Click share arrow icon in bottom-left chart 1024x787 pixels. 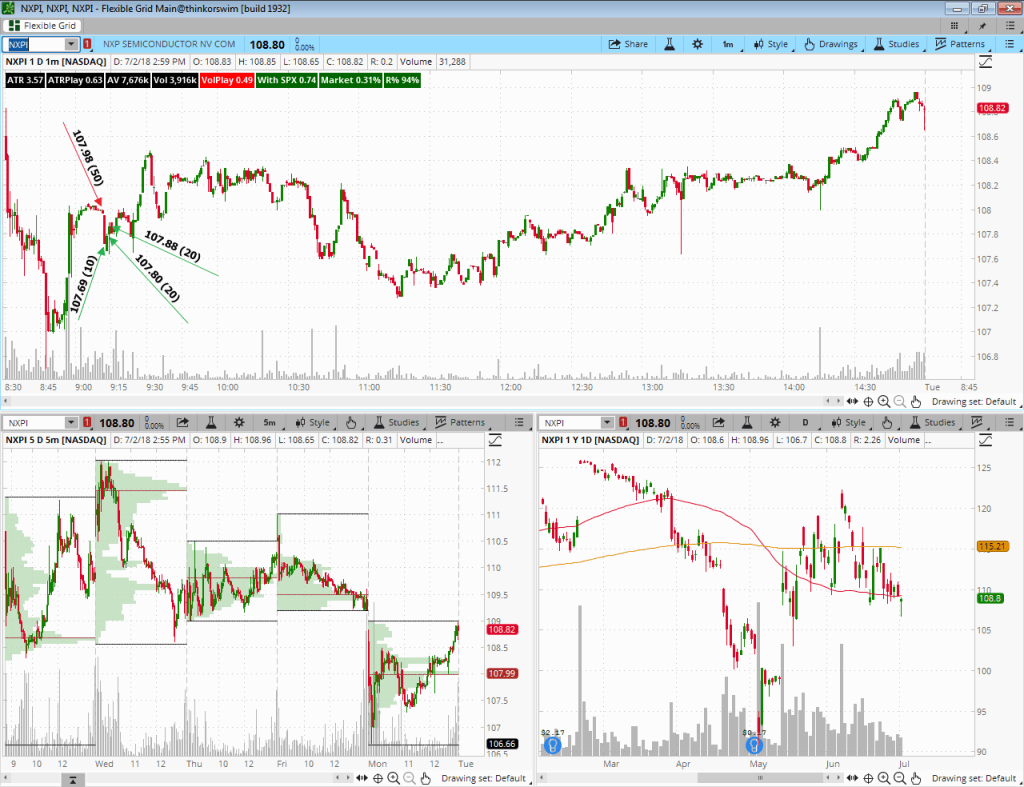coord(183,422)
